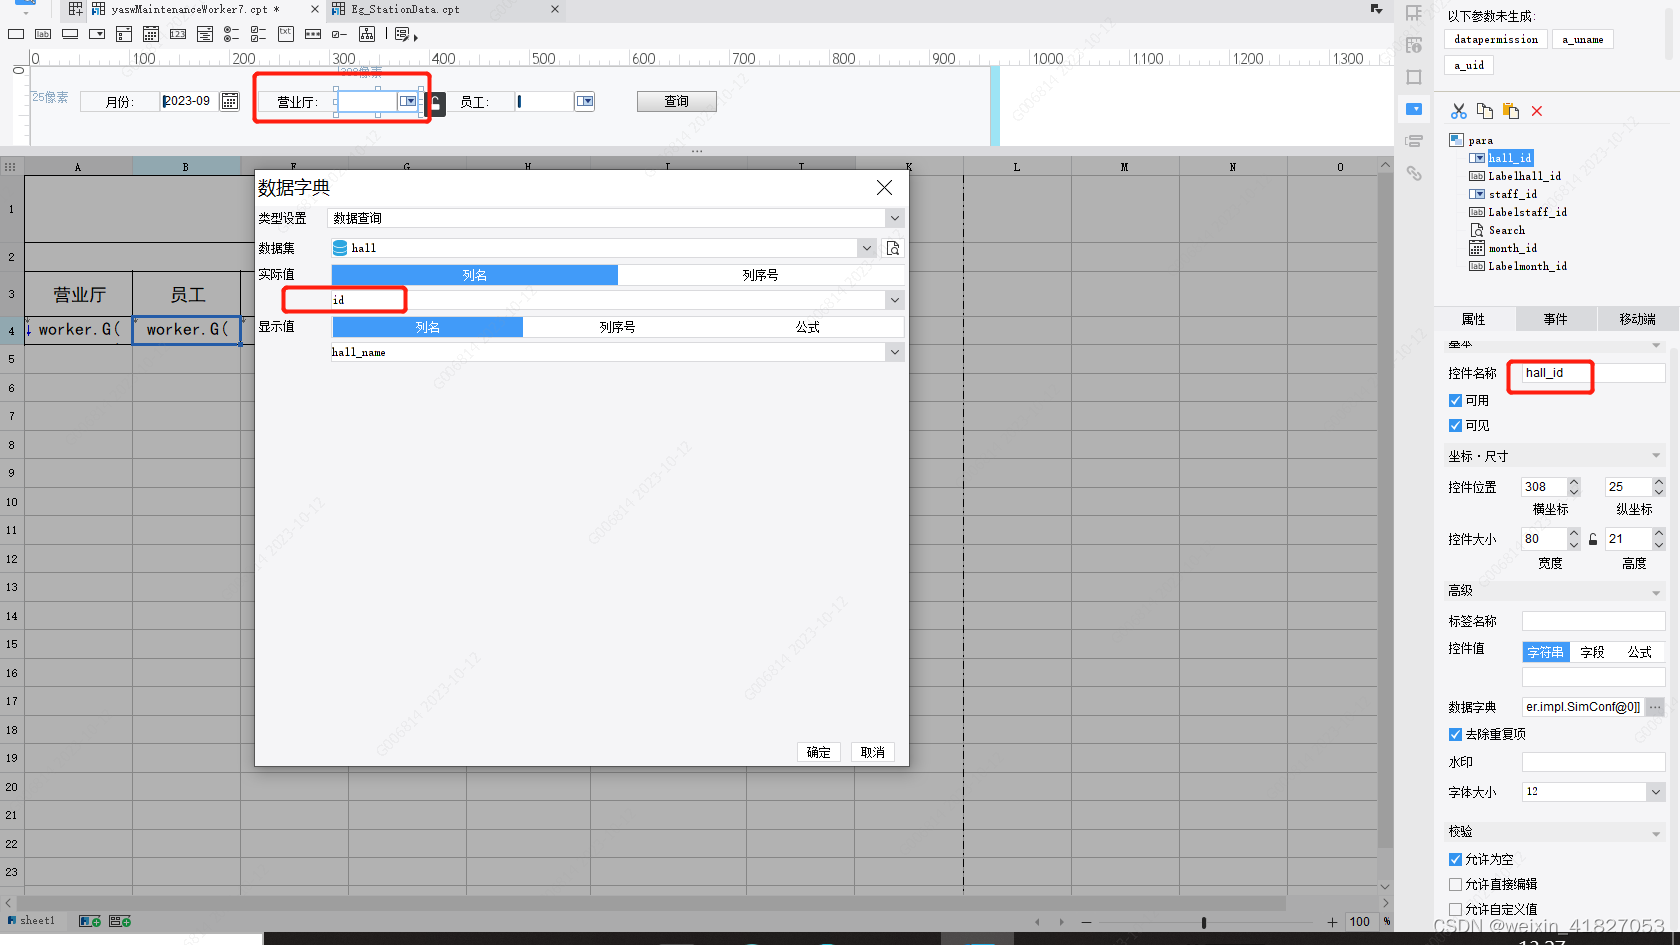Select the radio button group widget tool
This screenshot has width=1680, height=945.
coord(231,34)
